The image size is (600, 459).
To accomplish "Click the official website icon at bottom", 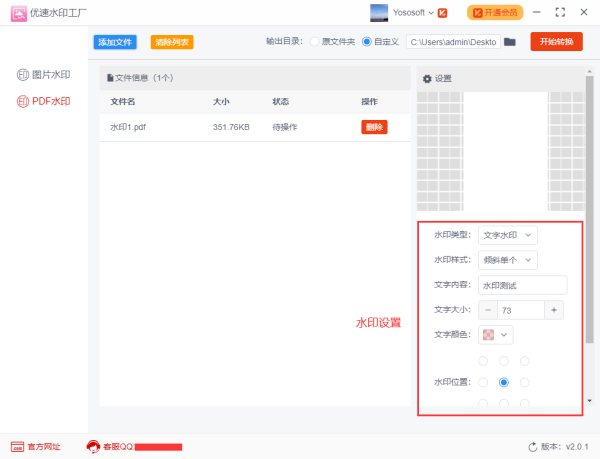I will point(18,446).
